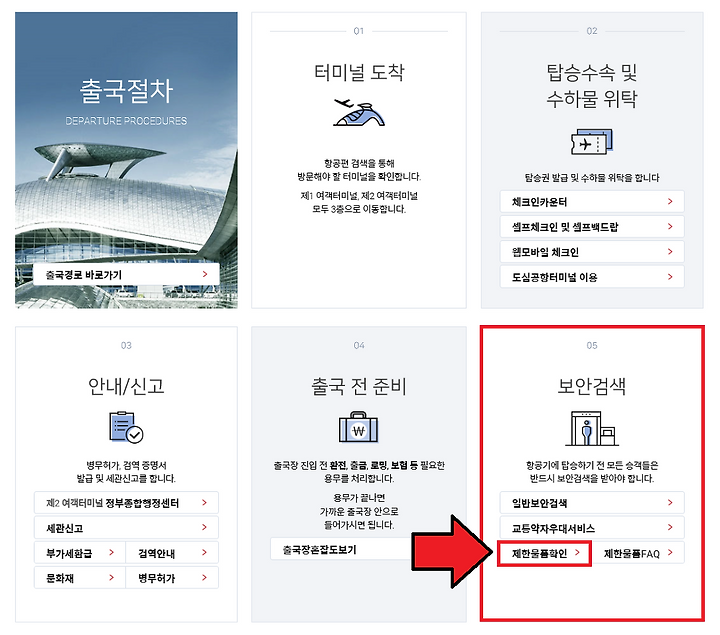Click the security screening gate icon
Screen dimensions: 720x635
tap(591, 428)
